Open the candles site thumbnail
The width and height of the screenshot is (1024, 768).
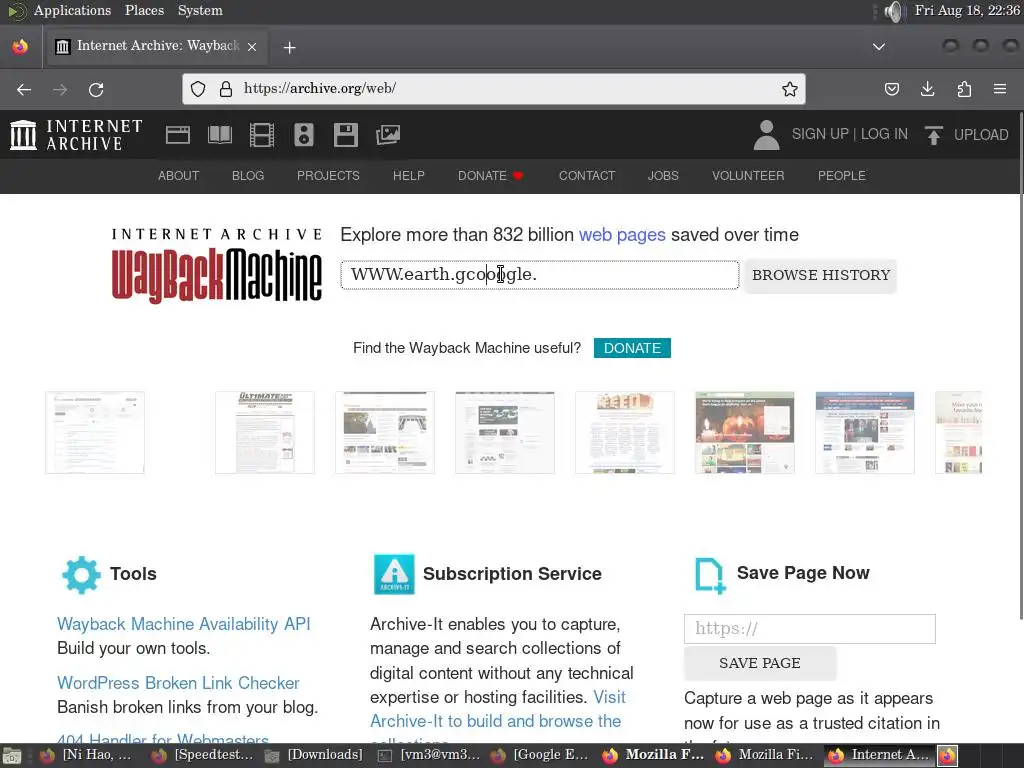745,432
